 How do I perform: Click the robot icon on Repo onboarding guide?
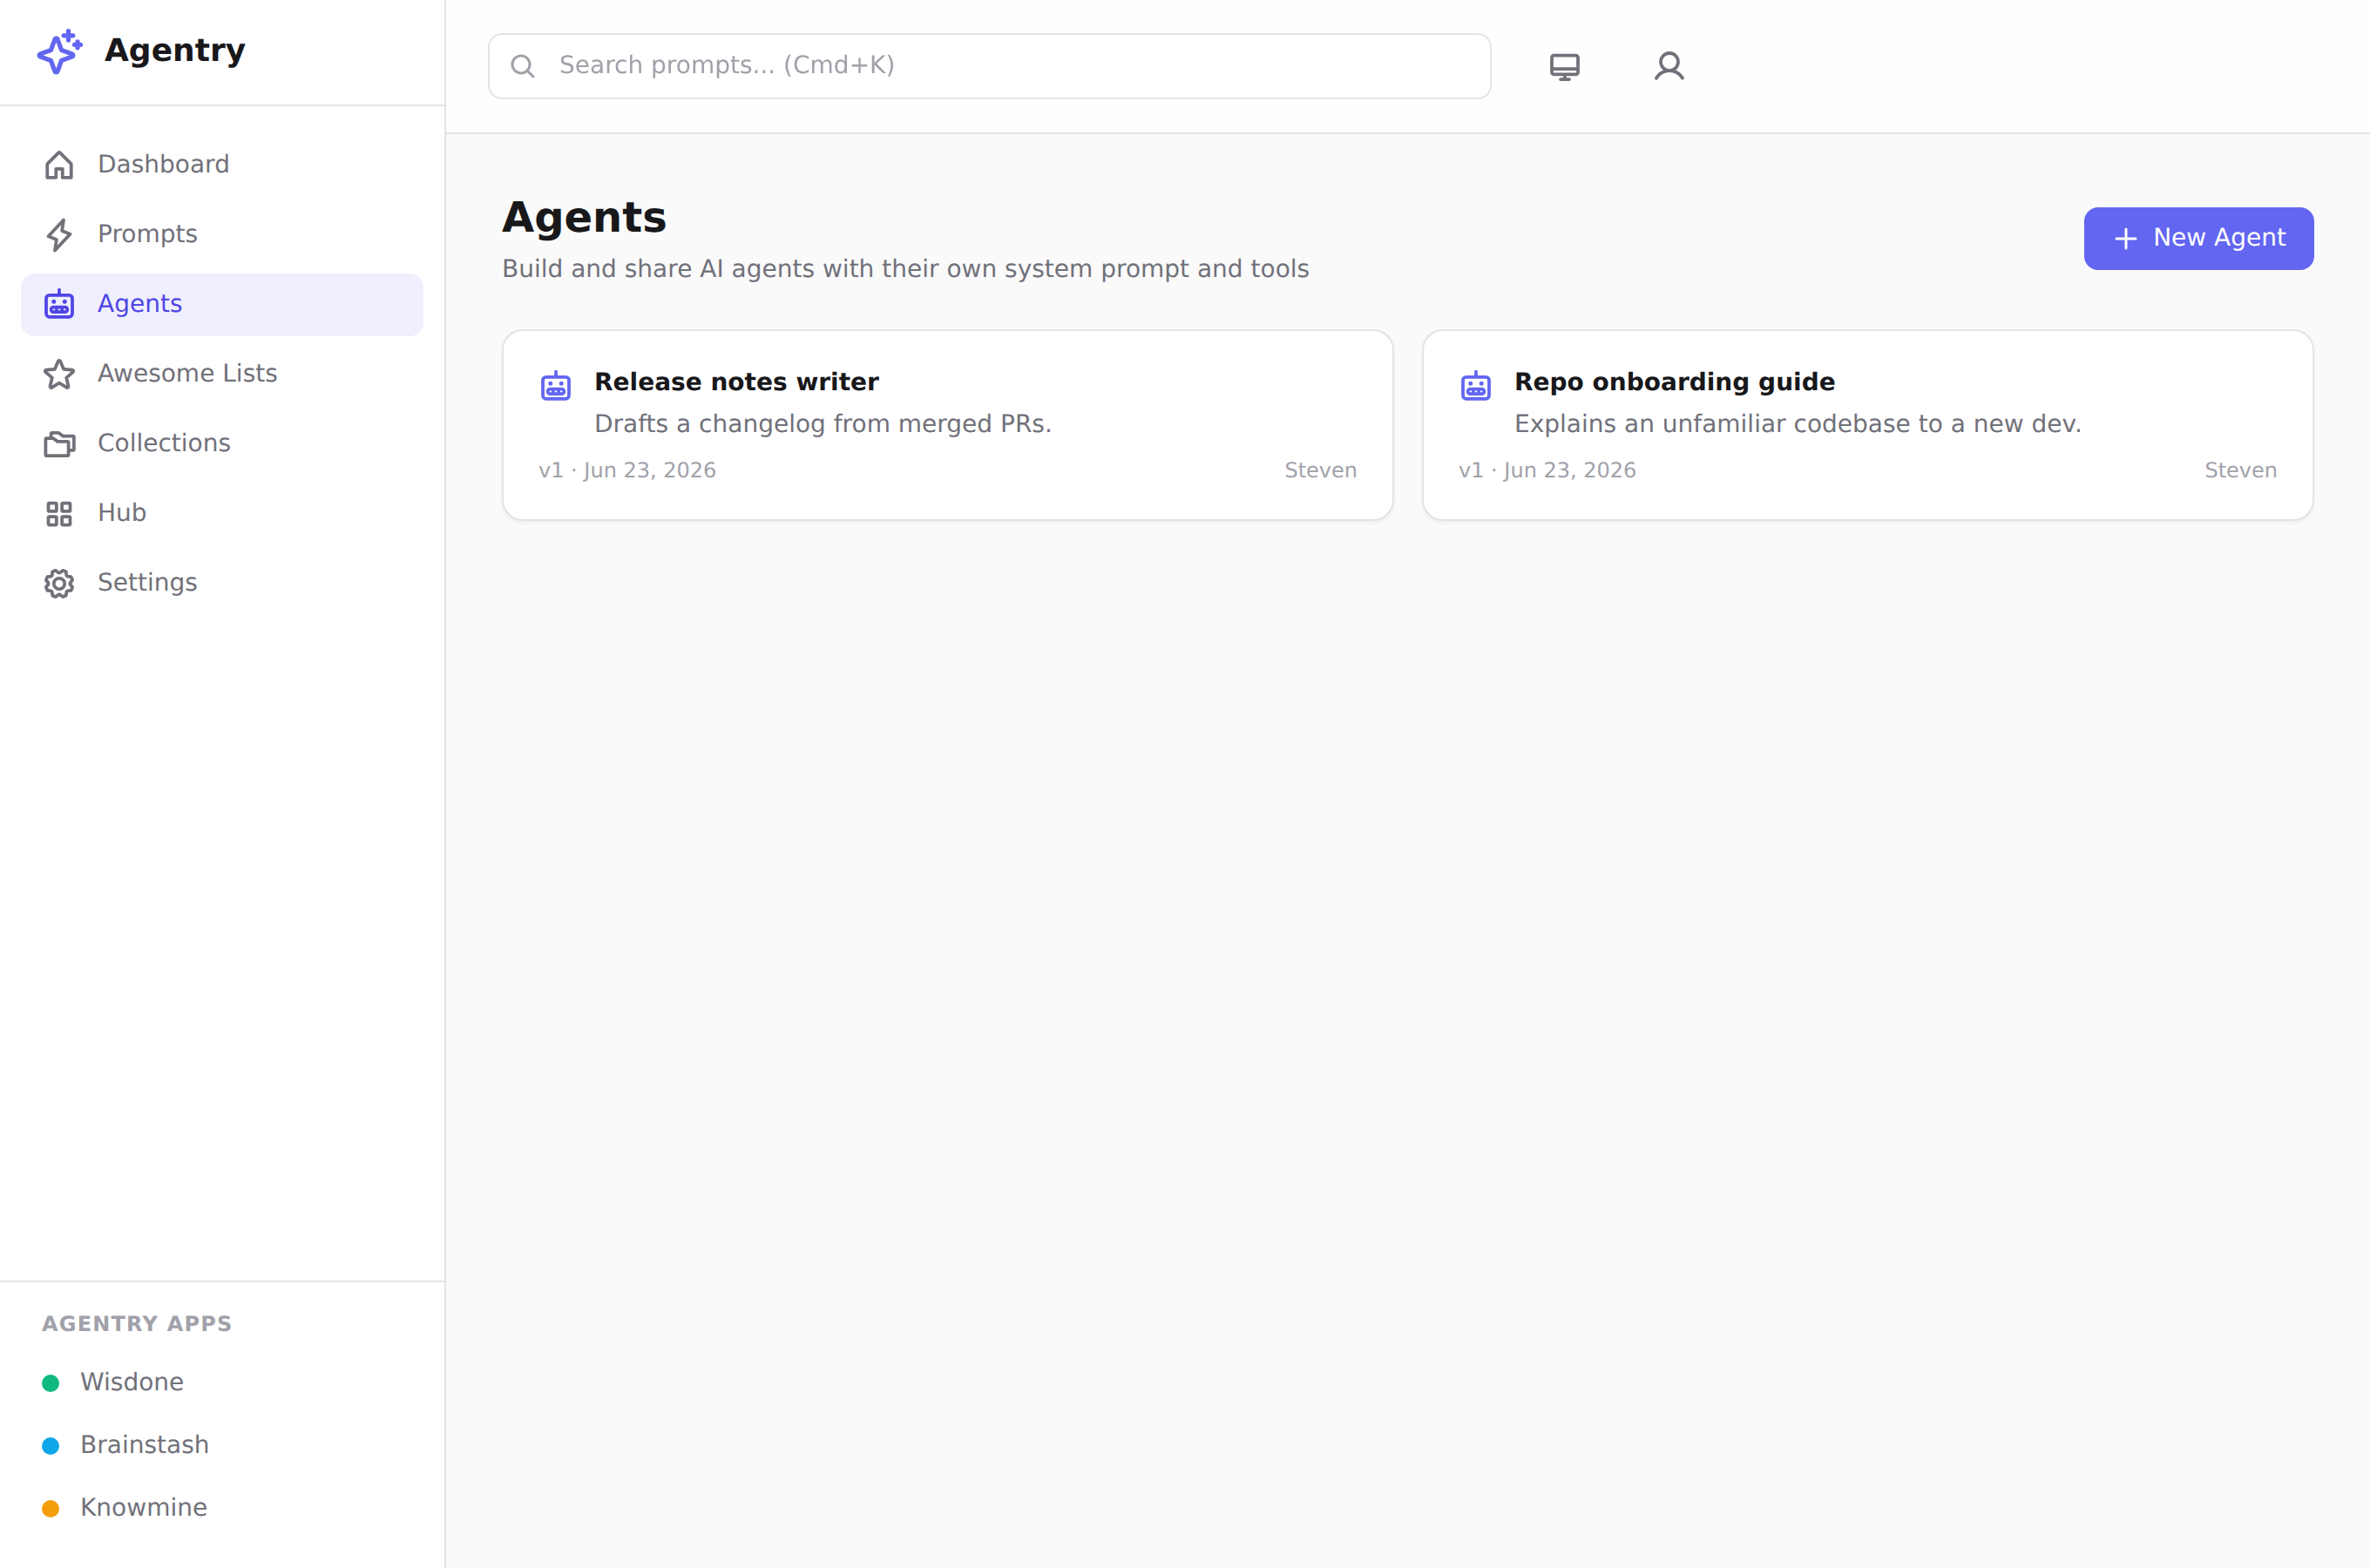(1476, 385)
